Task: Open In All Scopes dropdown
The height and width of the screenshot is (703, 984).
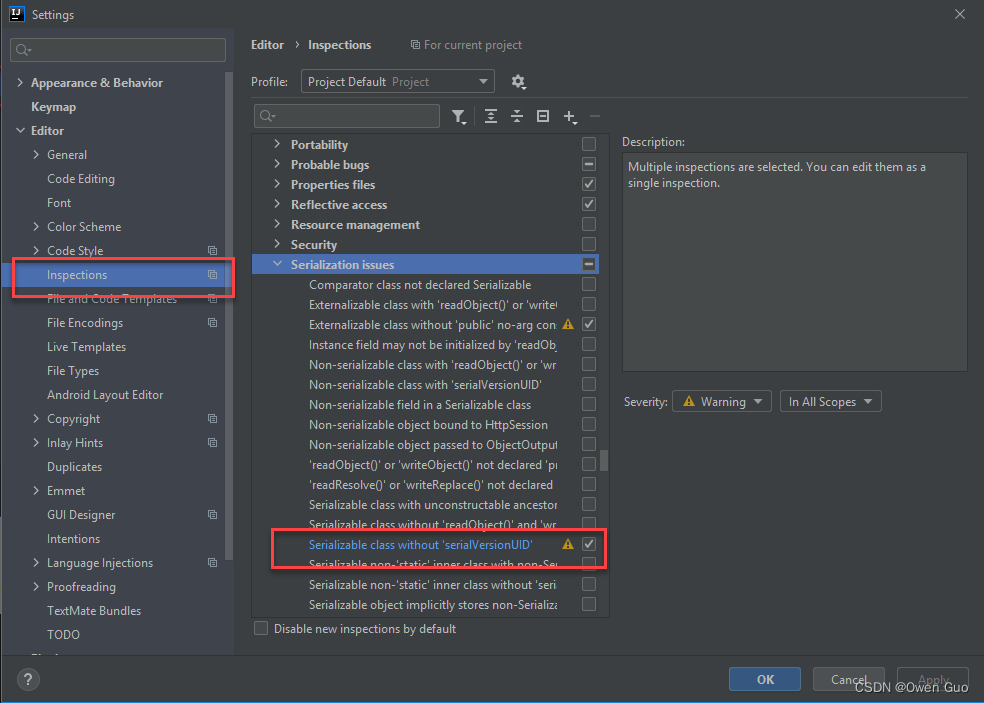Action: (x=830, y=402)
